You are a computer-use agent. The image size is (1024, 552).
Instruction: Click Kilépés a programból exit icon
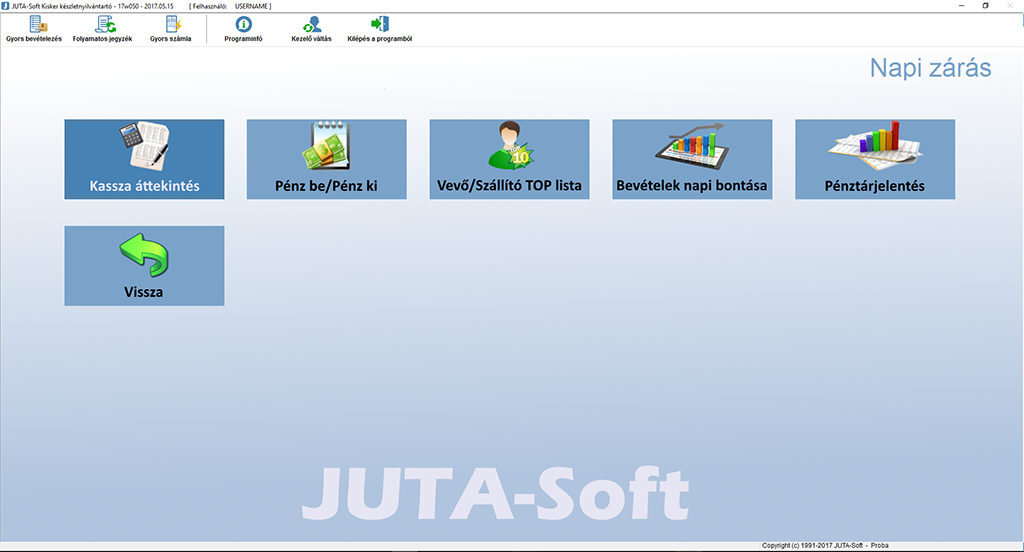[379, 29]
